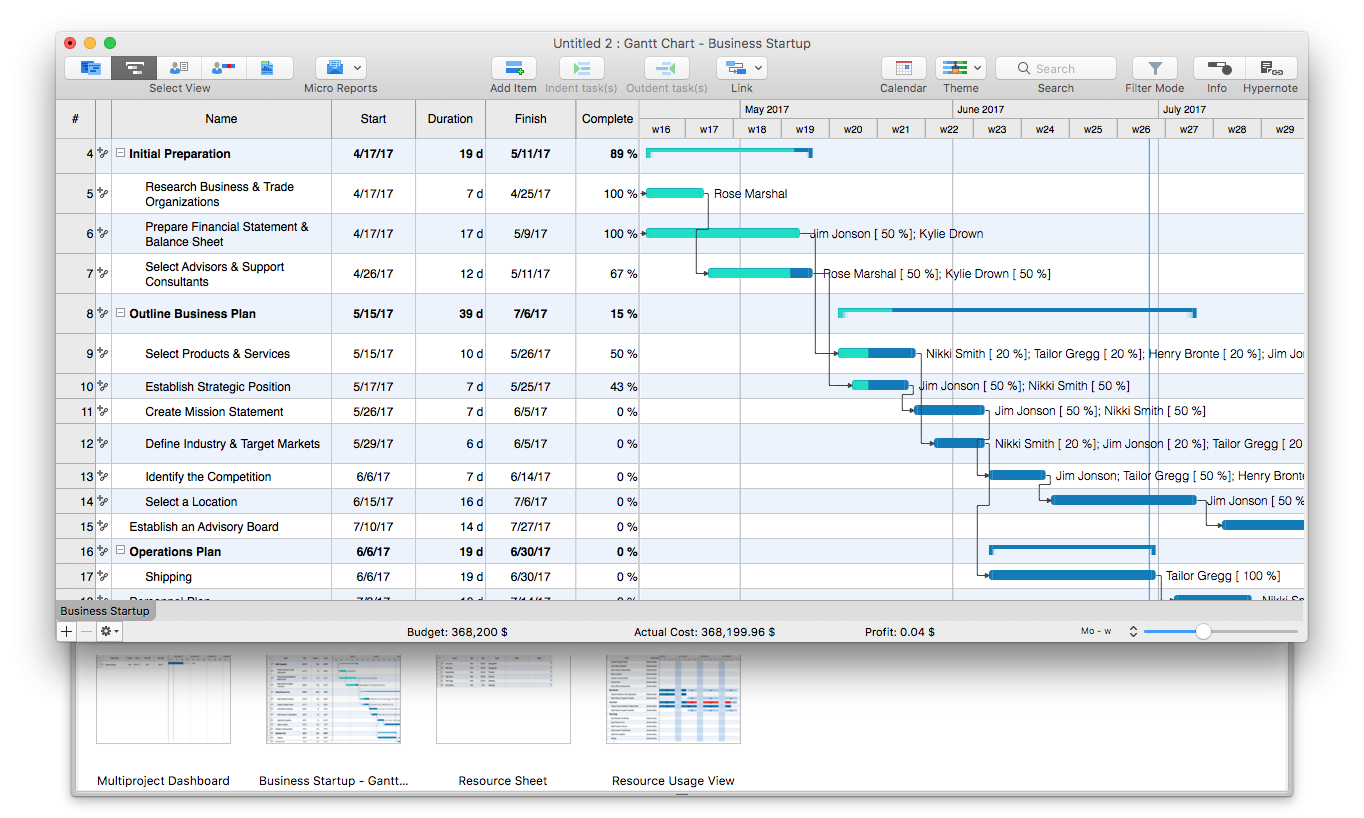Screen dimensions: 1364x818
Task: Collapse the Operations Plan group
Action: [121, 551]
